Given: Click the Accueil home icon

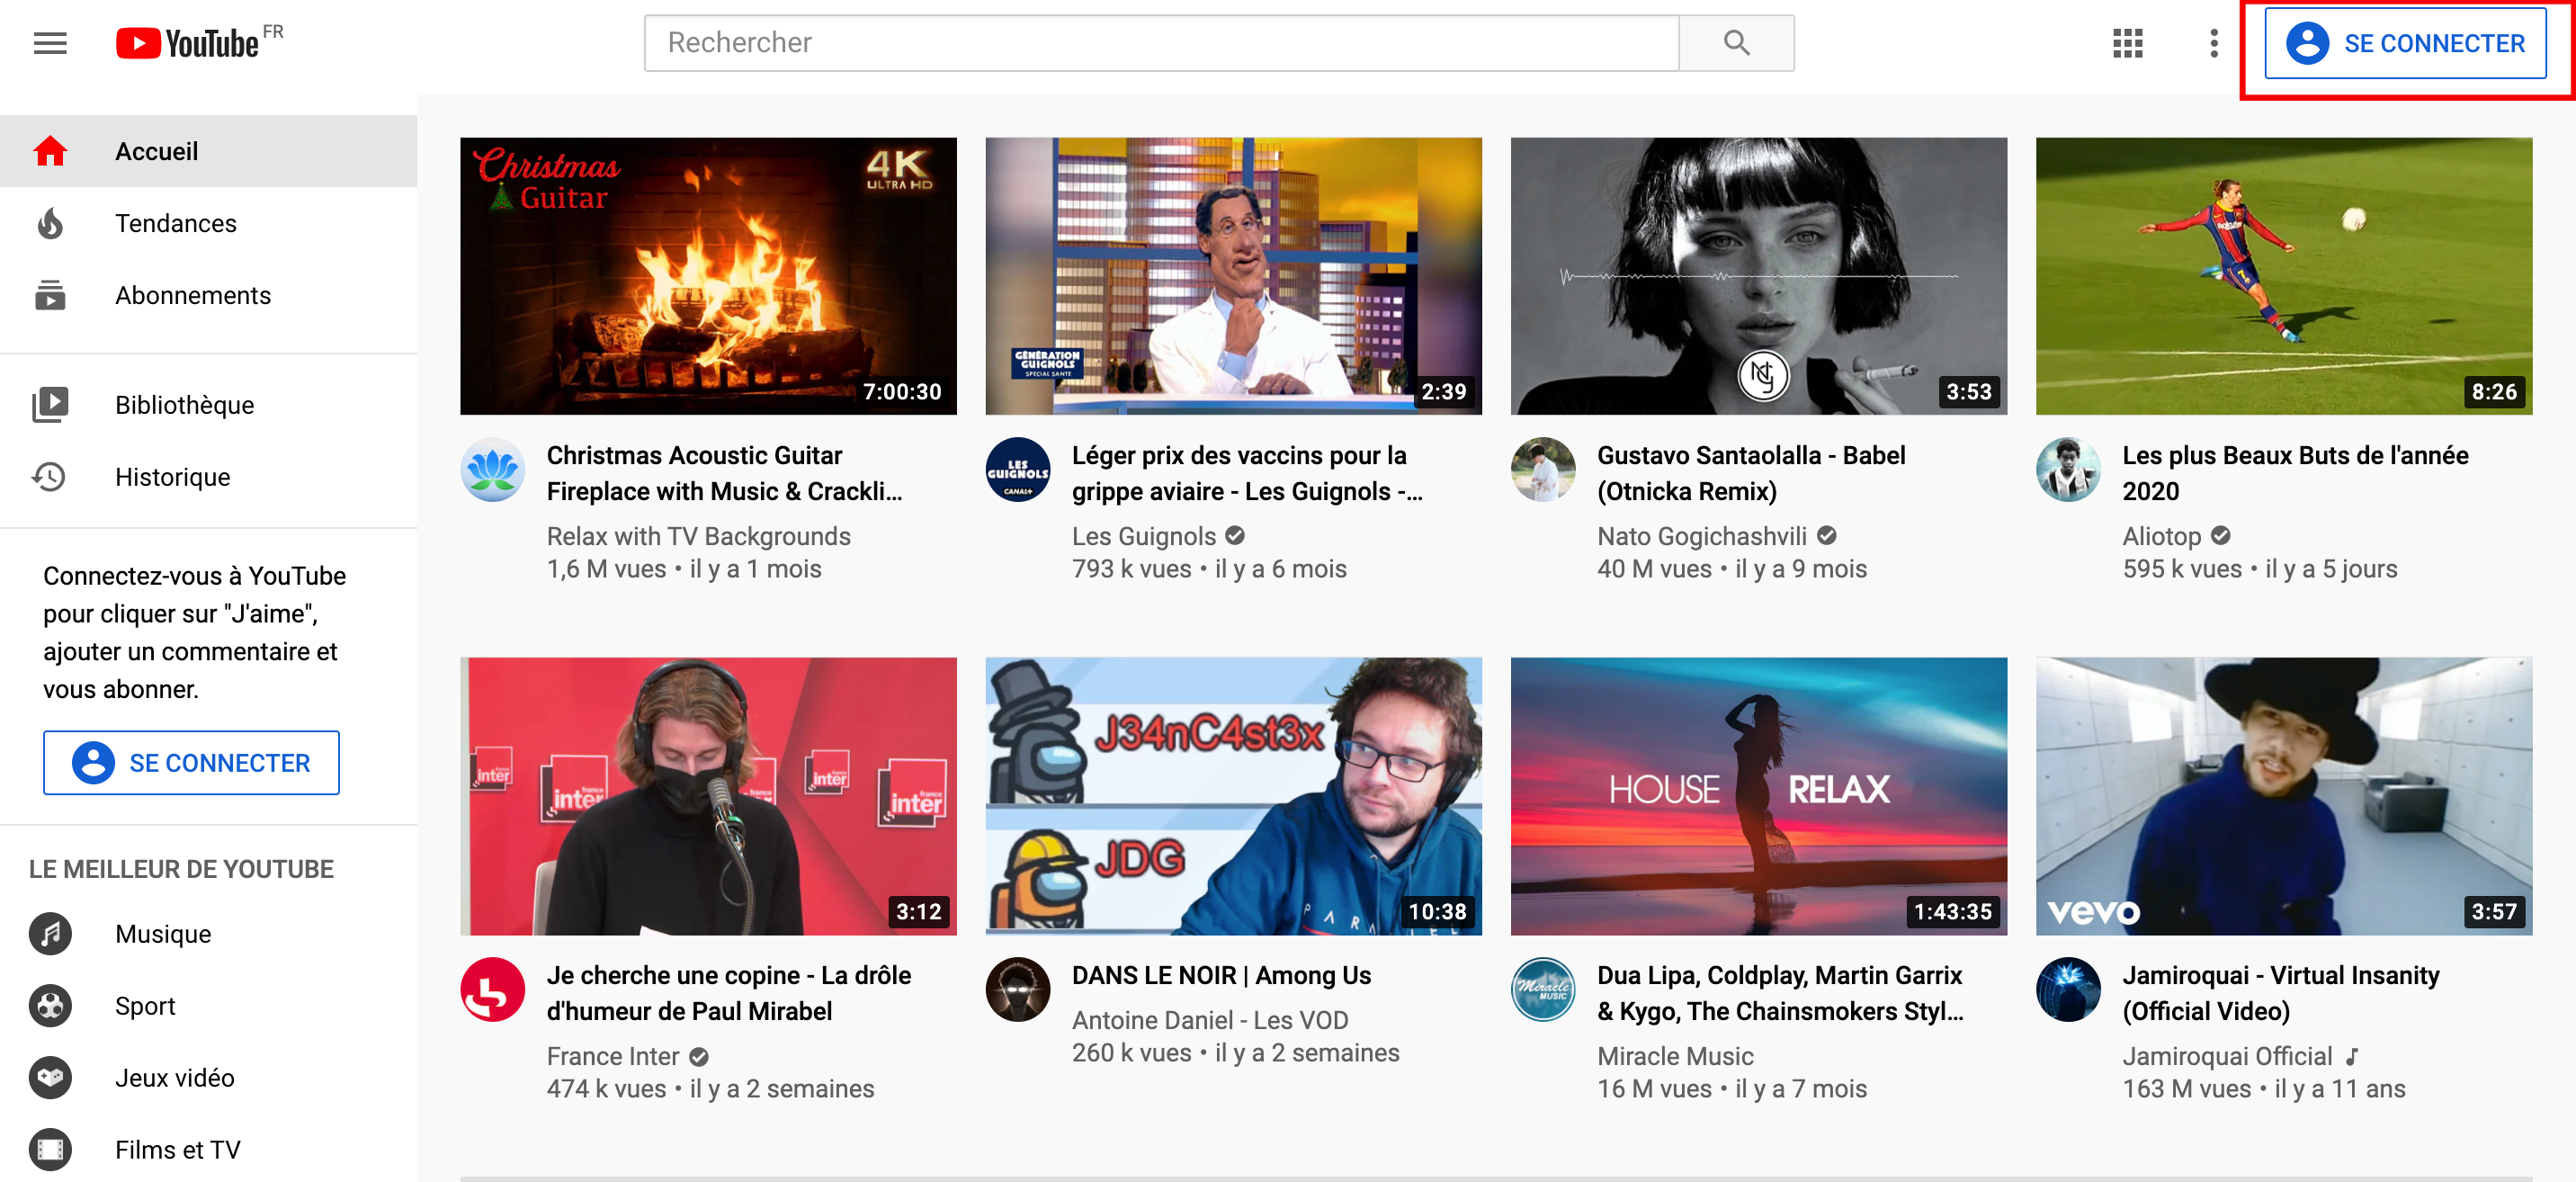Looking at the screenshot, I should 50,151.
